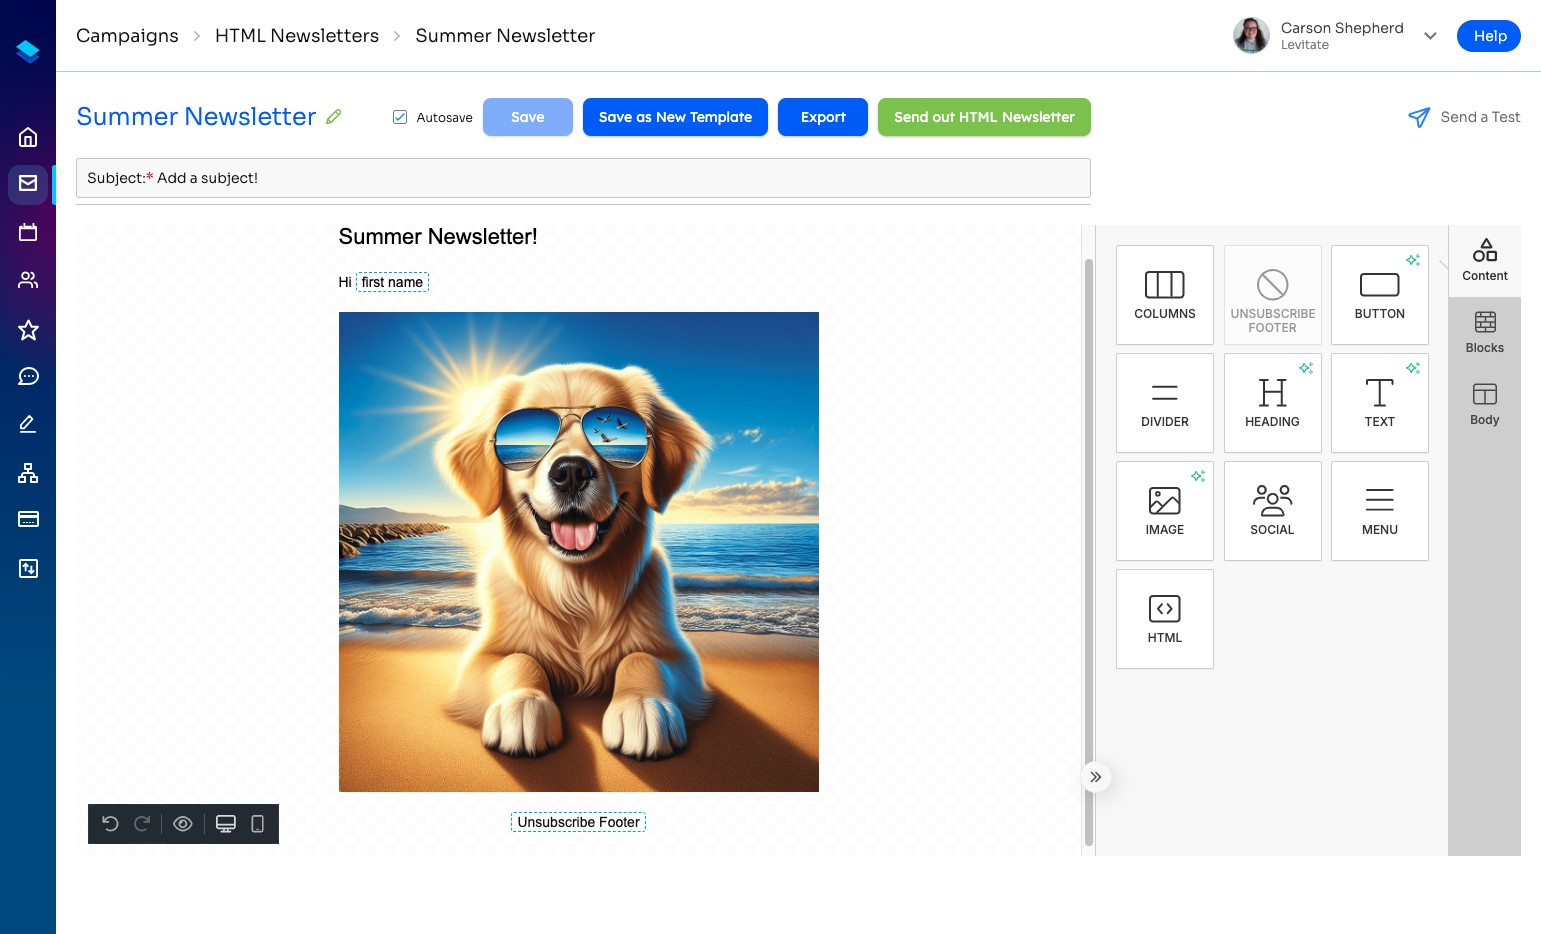This screenshot has height=934, width=1541.
Task: Click the editor vertical scrollbar
Action: coord(1089,552)
